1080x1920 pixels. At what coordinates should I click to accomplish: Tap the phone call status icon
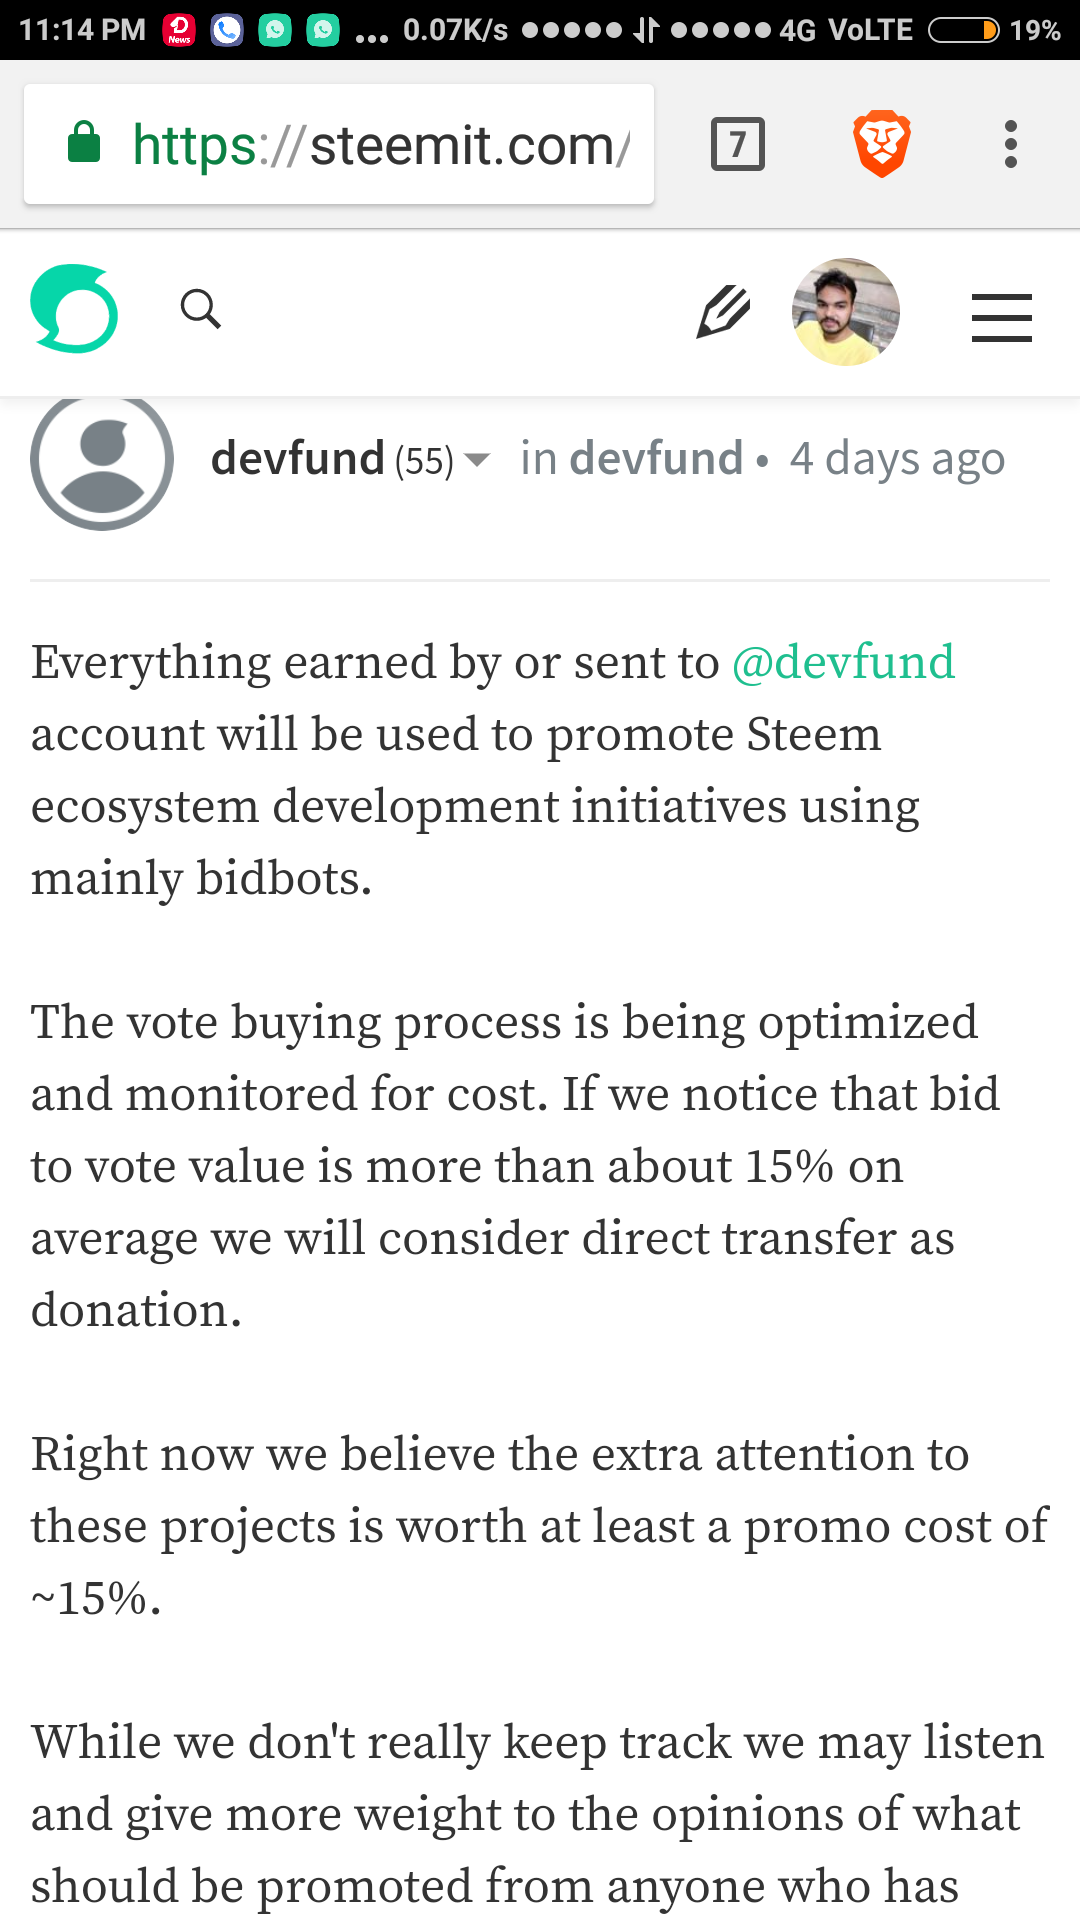227,30
